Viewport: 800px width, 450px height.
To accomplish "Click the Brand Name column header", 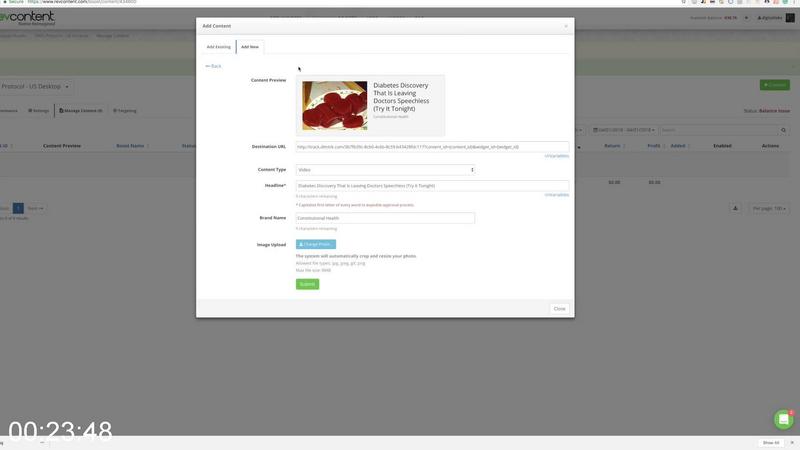I will 131,146.
